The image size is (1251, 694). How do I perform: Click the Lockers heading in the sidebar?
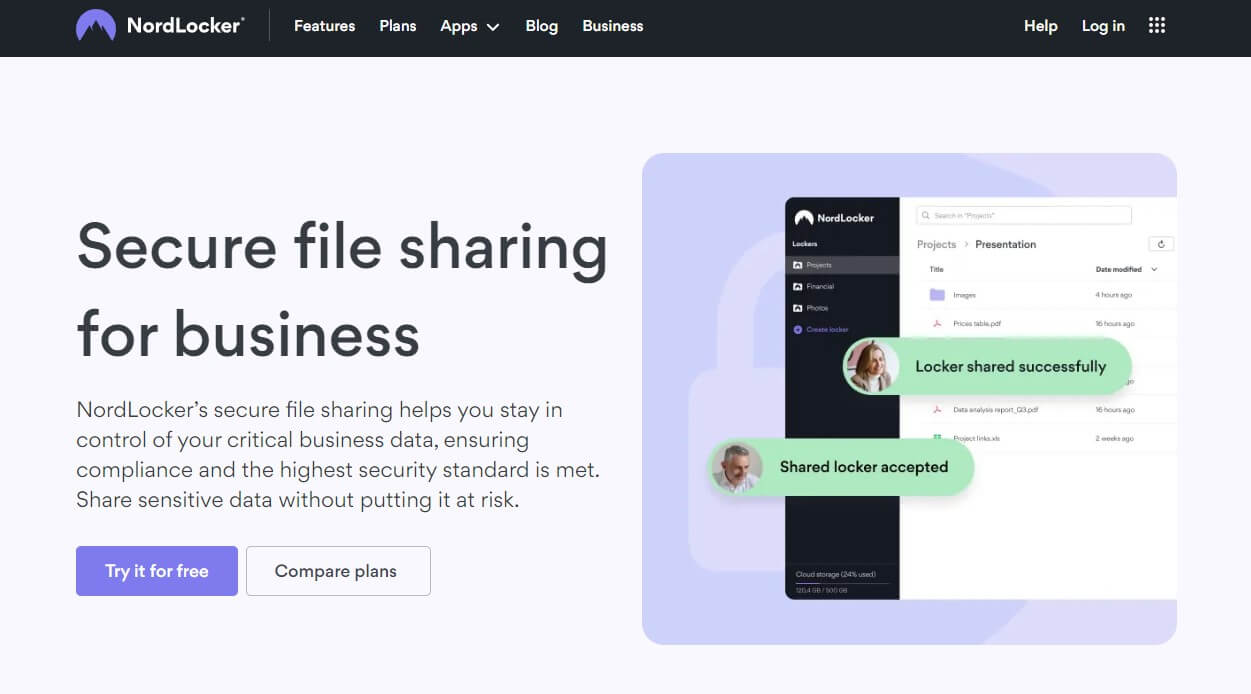click(x=805, y=244)
